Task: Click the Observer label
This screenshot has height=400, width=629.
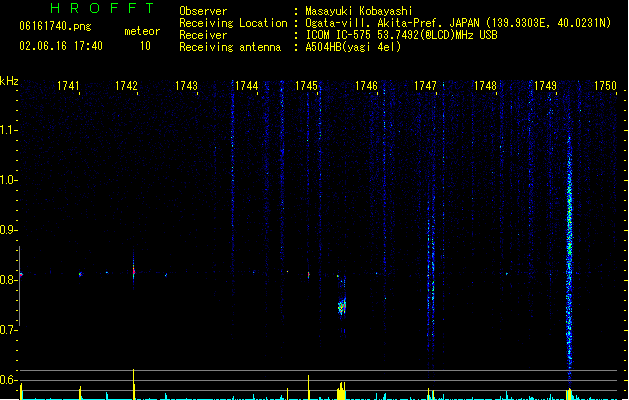Action: click(203, 11)
